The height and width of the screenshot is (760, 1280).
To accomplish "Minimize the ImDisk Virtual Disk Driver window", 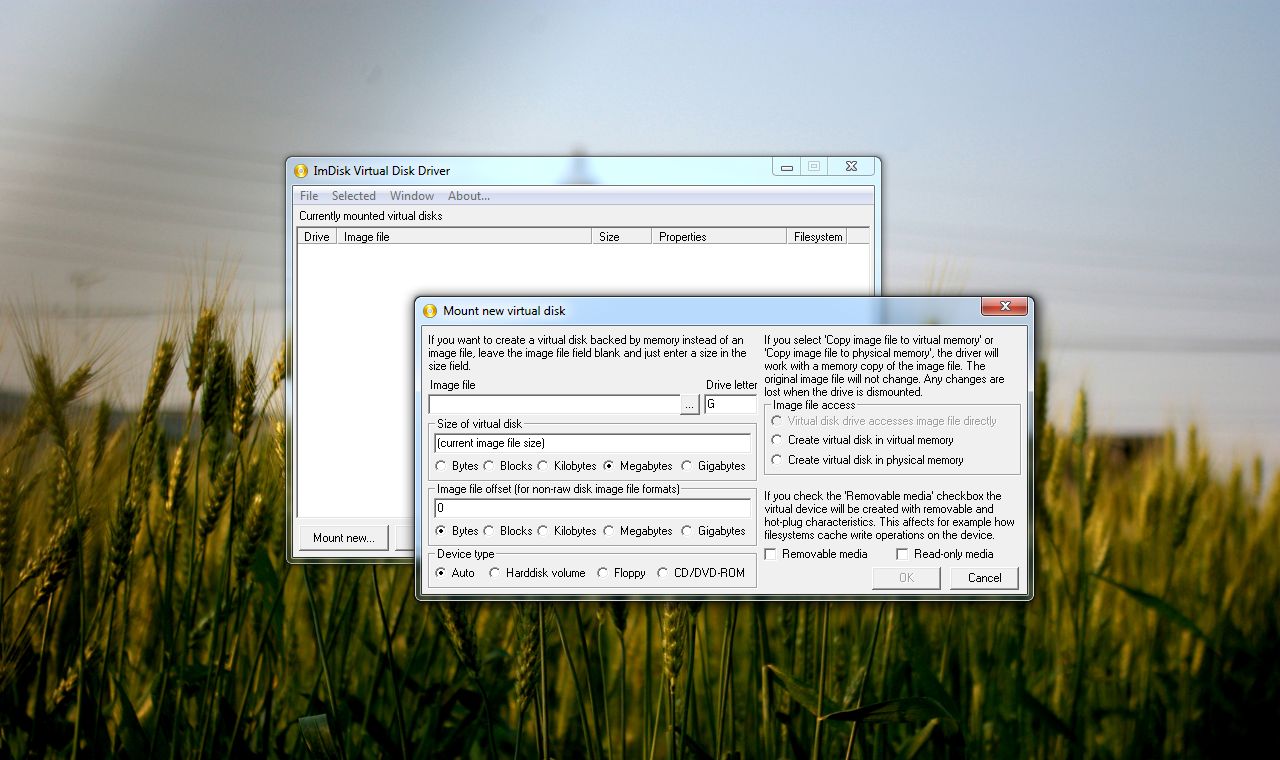I will (x=787, y=167).
